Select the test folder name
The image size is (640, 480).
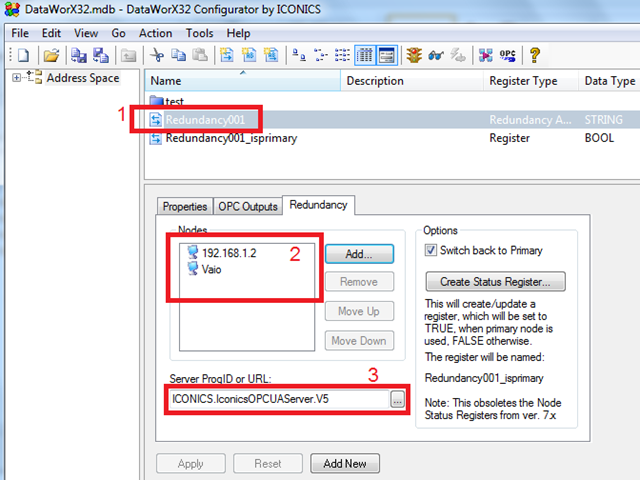point(175,101)
